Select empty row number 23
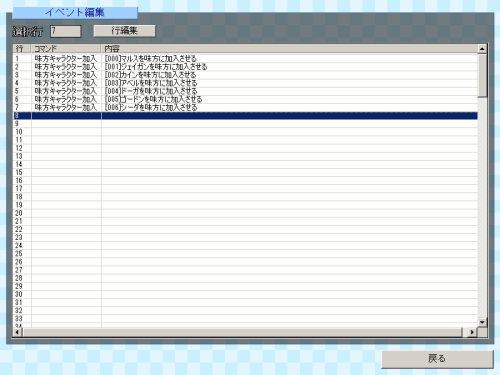 245,237
